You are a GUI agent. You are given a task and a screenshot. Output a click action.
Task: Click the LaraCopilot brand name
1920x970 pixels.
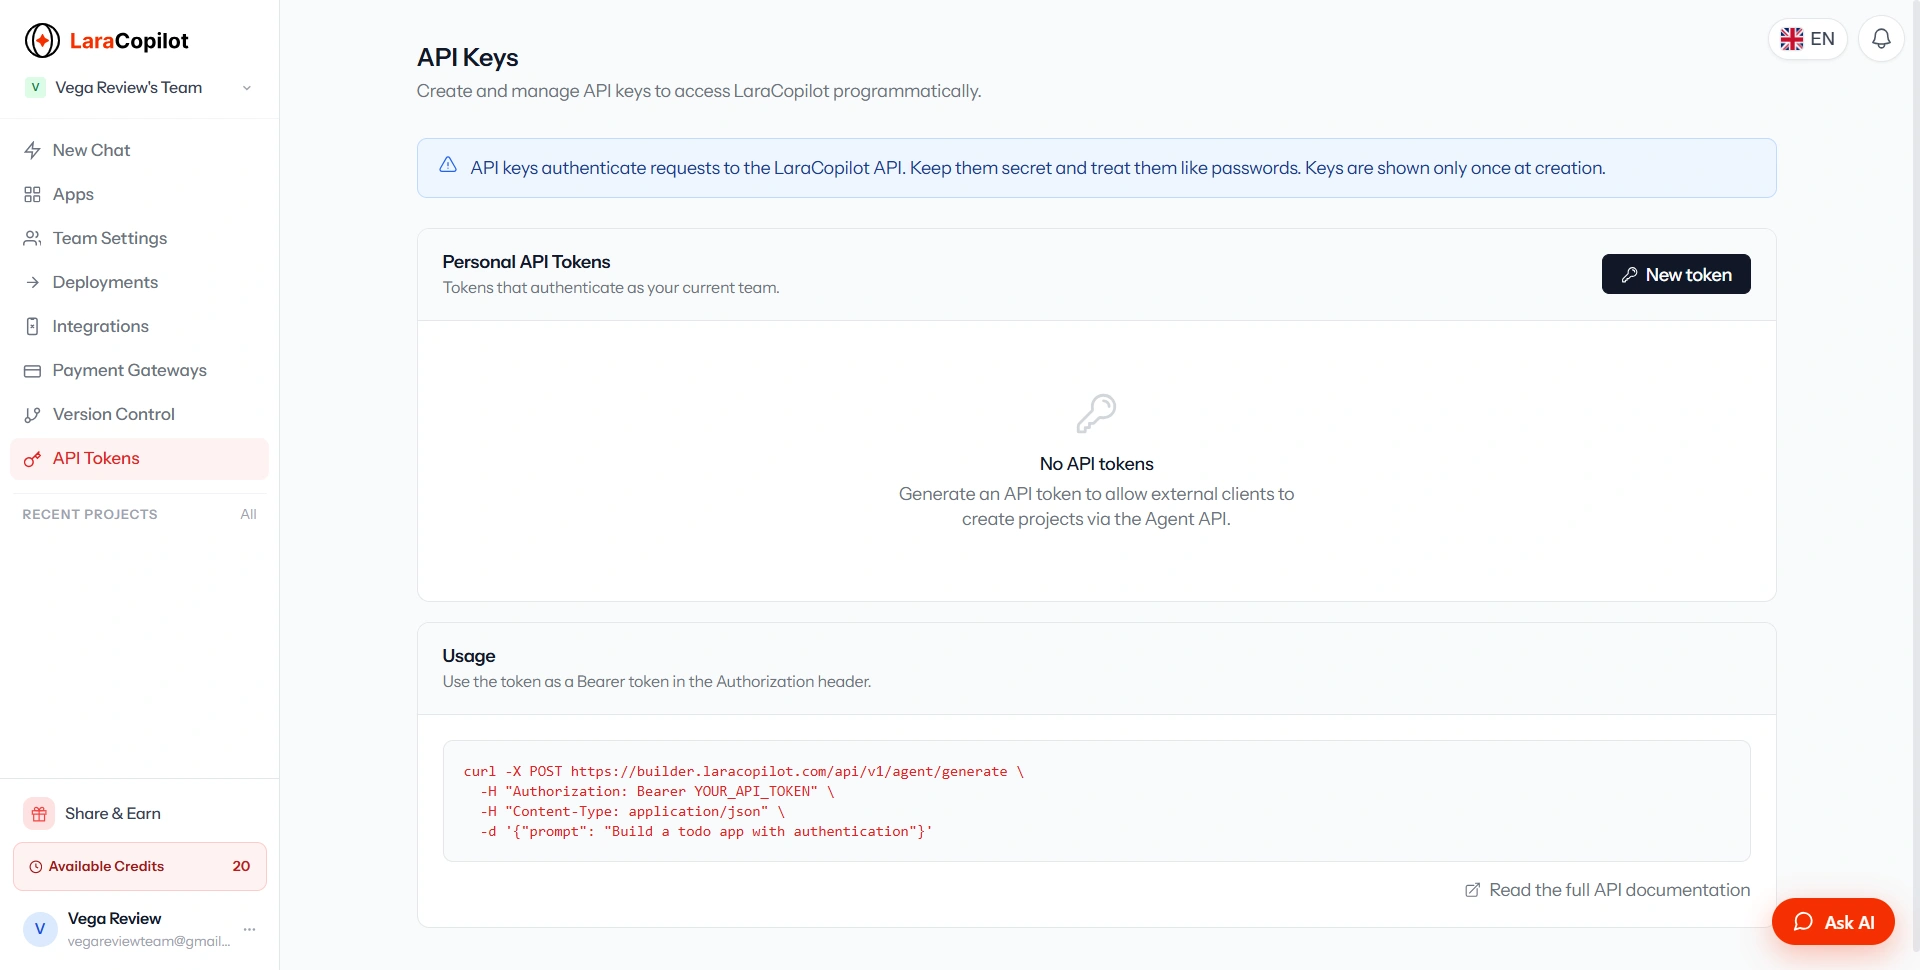[x=129, y=41]
